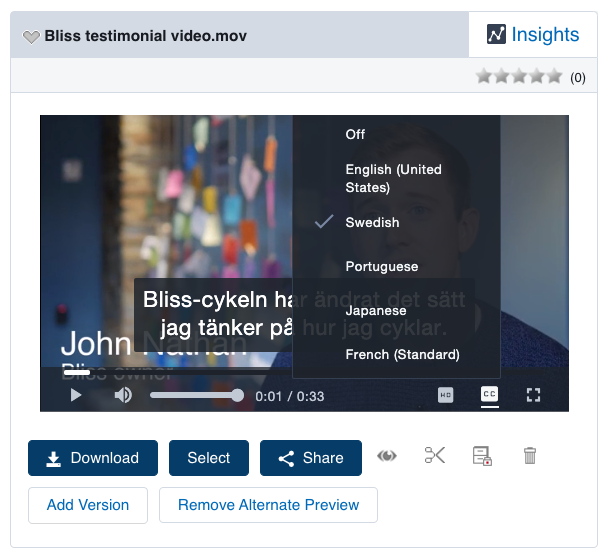Click Add Version

click(x=88, y=505)
